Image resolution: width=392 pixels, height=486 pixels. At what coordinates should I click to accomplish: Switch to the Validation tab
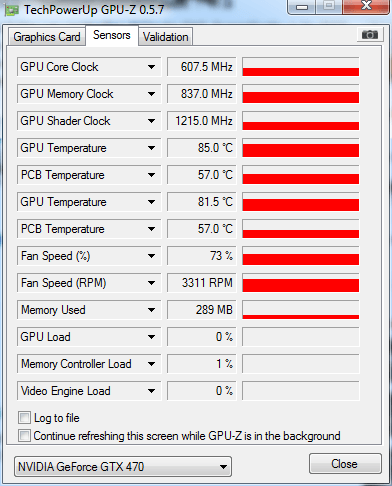click(x=166, y=37)
